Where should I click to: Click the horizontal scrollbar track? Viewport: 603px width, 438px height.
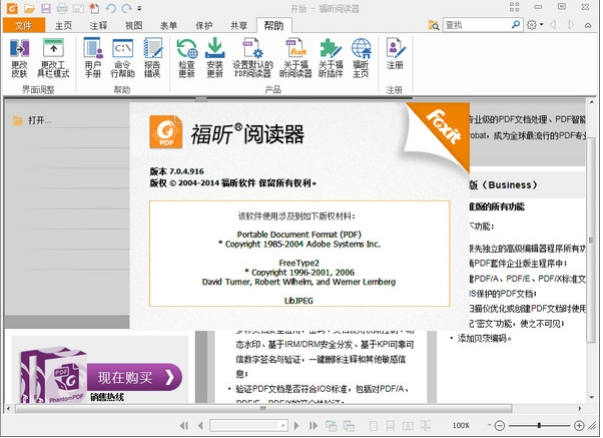(293, 408)
